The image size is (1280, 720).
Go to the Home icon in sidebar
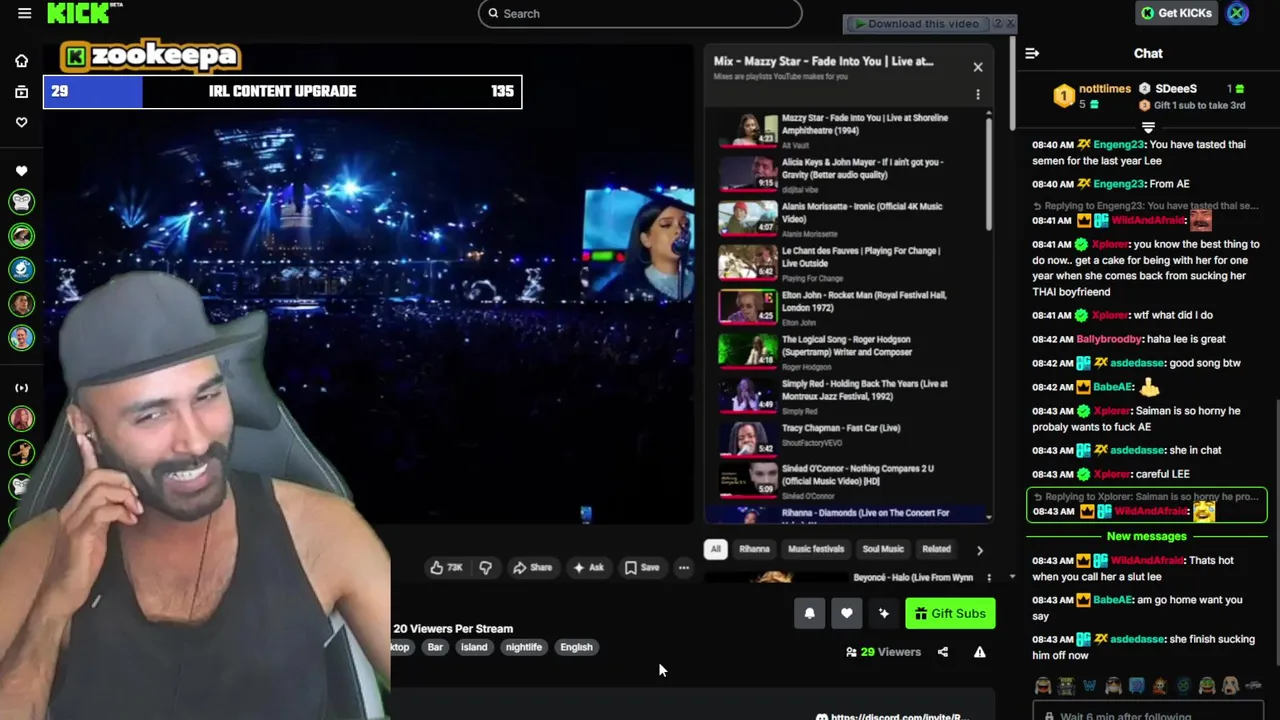[x=21, y=61]
